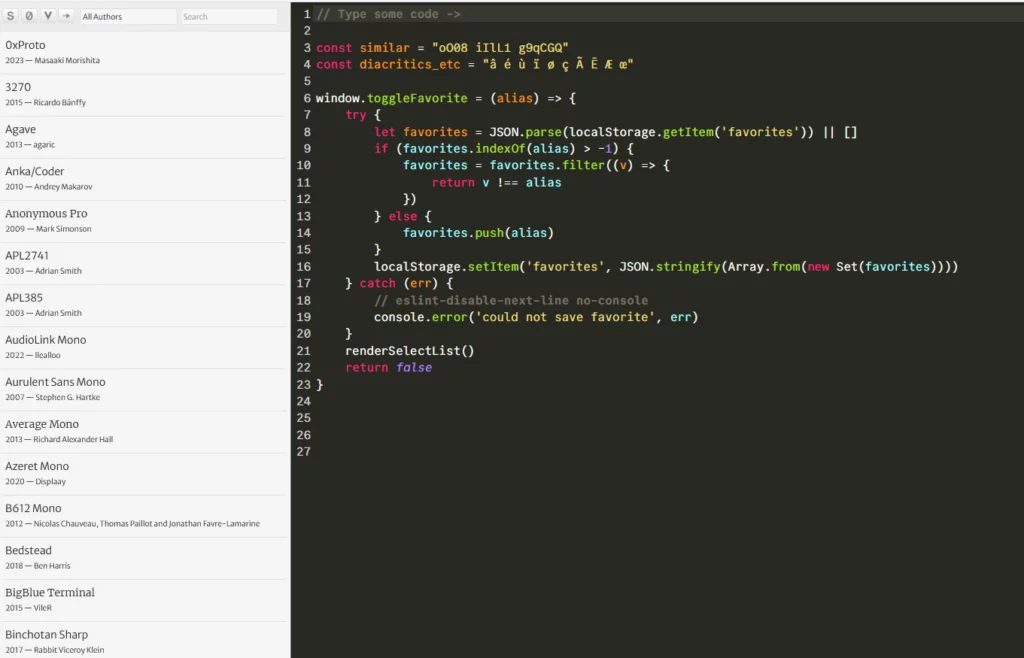Choose the B612 Mono font entry
Viewport: 1024px width, 658px height.
point(144,516)
